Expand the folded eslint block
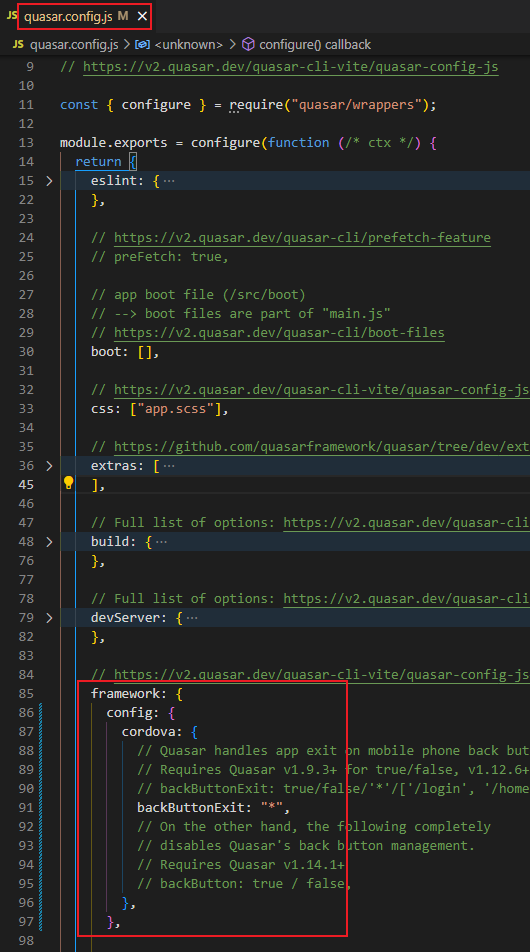The width and height of the screenshot is (530, 952). (50, 181)
